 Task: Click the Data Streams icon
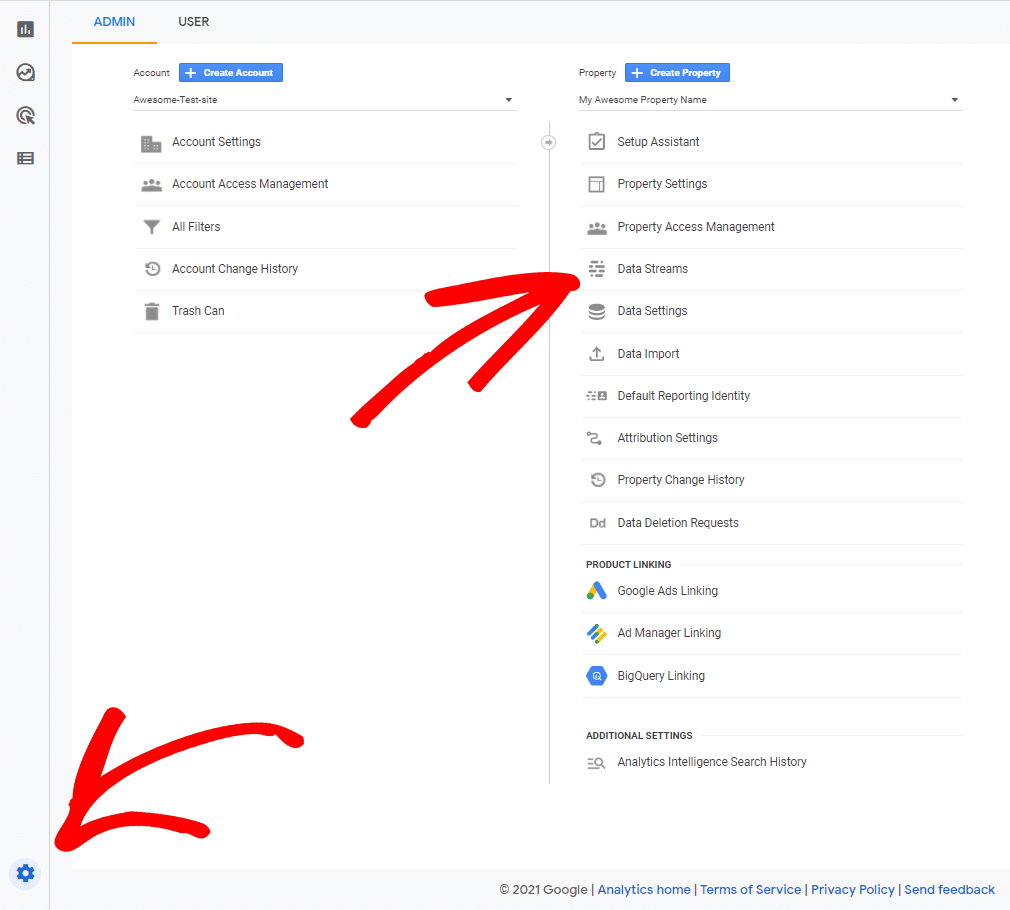(597, 269)
